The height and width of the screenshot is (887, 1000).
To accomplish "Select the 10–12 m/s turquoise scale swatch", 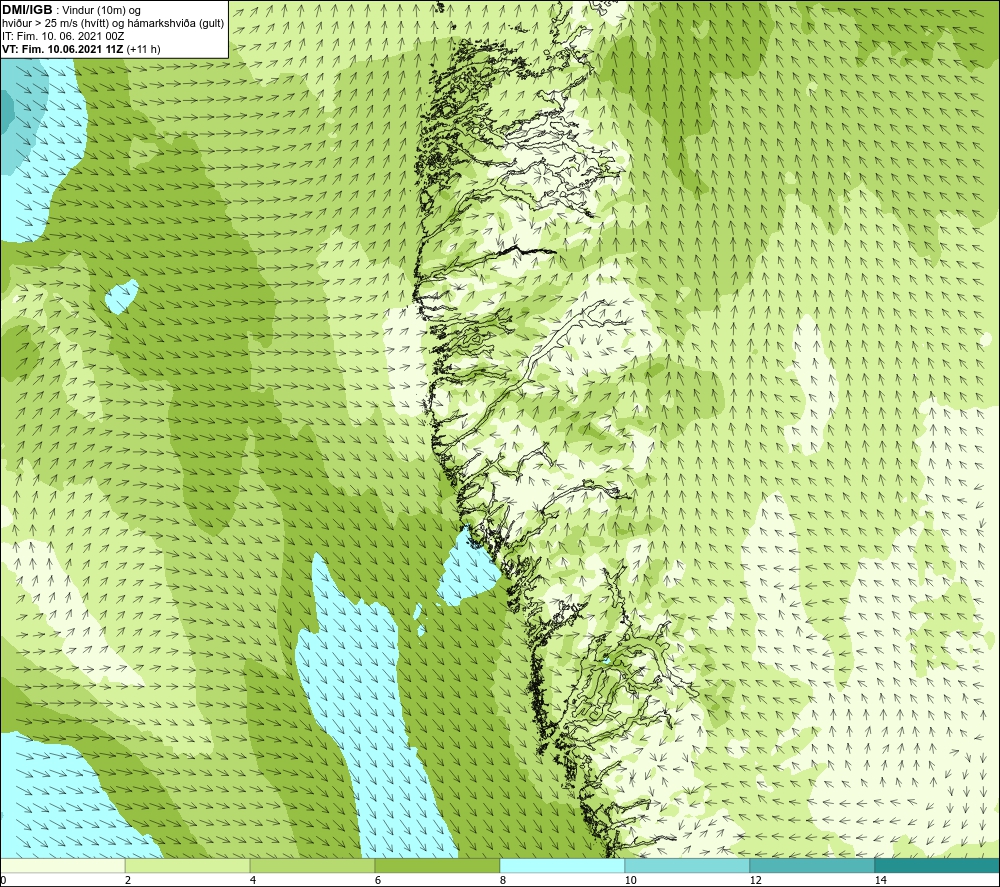I will click(x=688, y=866).
